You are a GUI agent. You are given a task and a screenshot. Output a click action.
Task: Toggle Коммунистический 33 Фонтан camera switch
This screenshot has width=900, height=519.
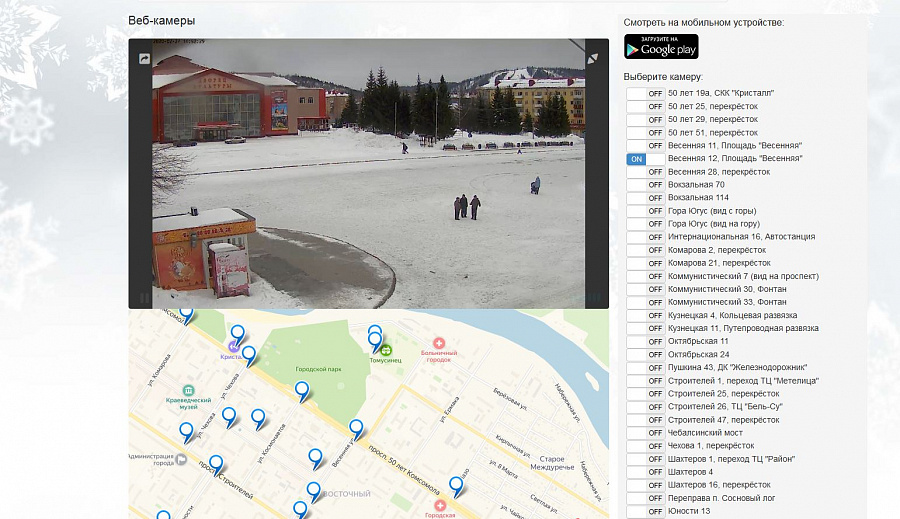[x=646, y=302]
